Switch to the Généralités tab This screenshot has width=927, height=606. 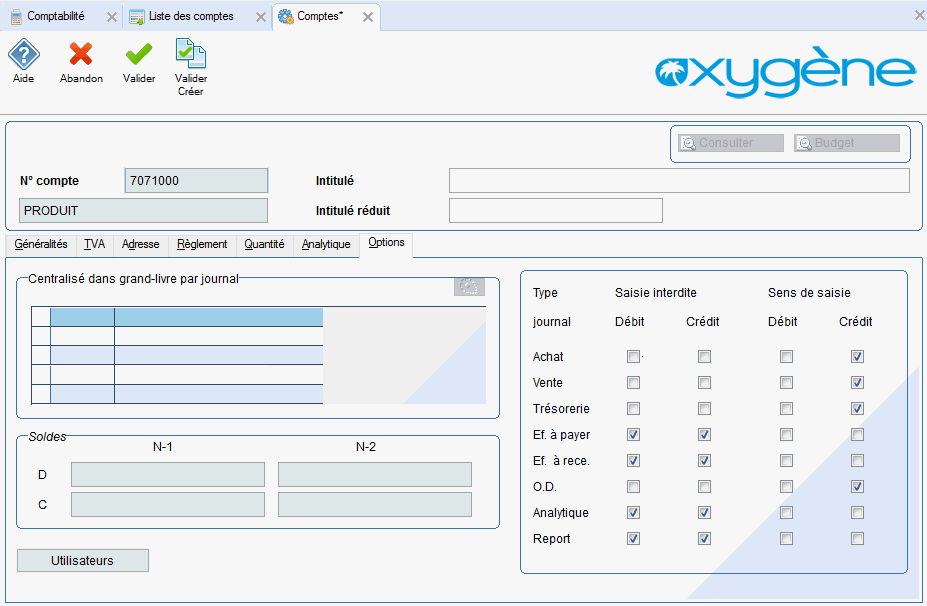click(41, 244)
